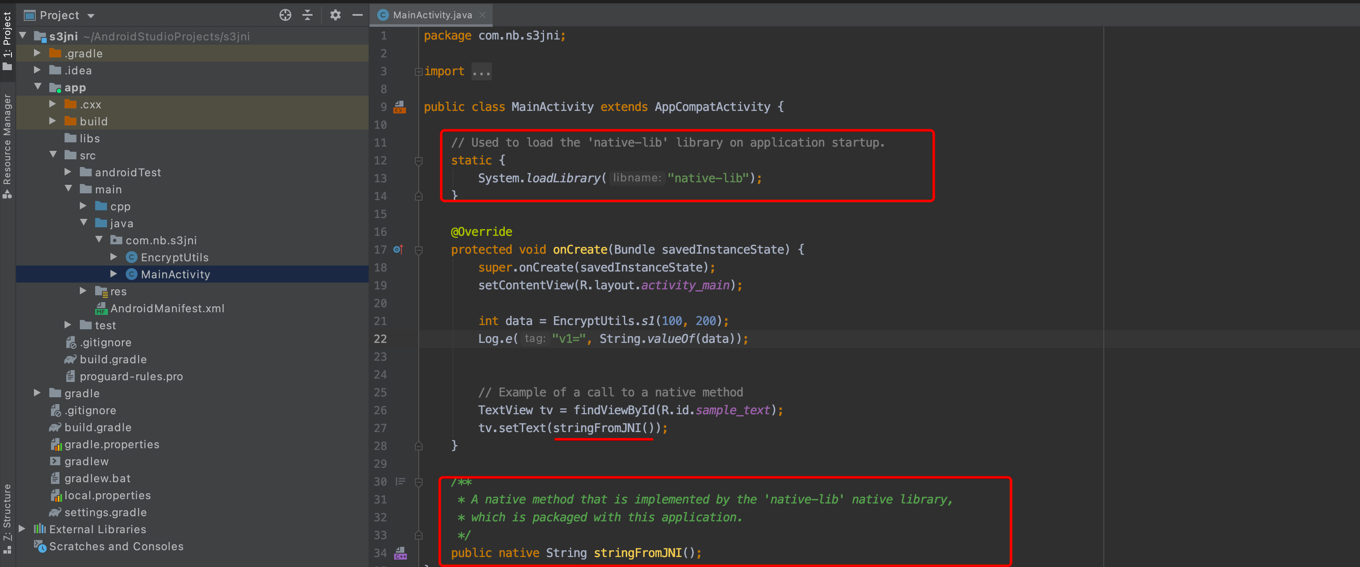Image resolution: width=1360 pixels, height=567 pixels.
Task: Open Project panel settings gear
Action: (x=335, y=15)
